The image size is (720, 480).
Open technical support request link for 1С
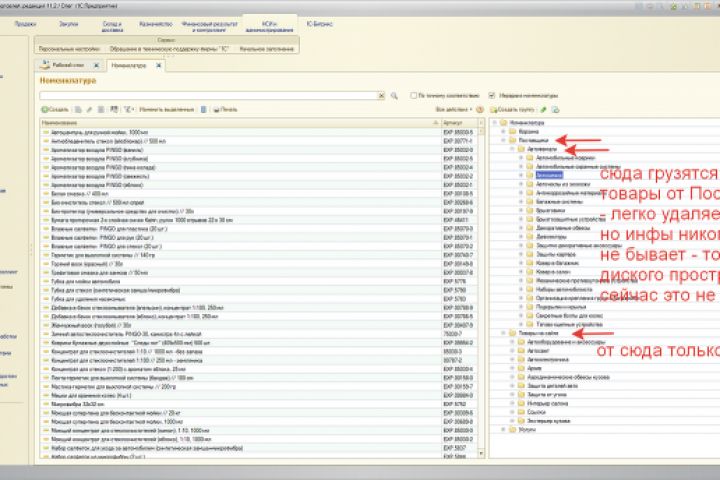[x=169, y=49]
